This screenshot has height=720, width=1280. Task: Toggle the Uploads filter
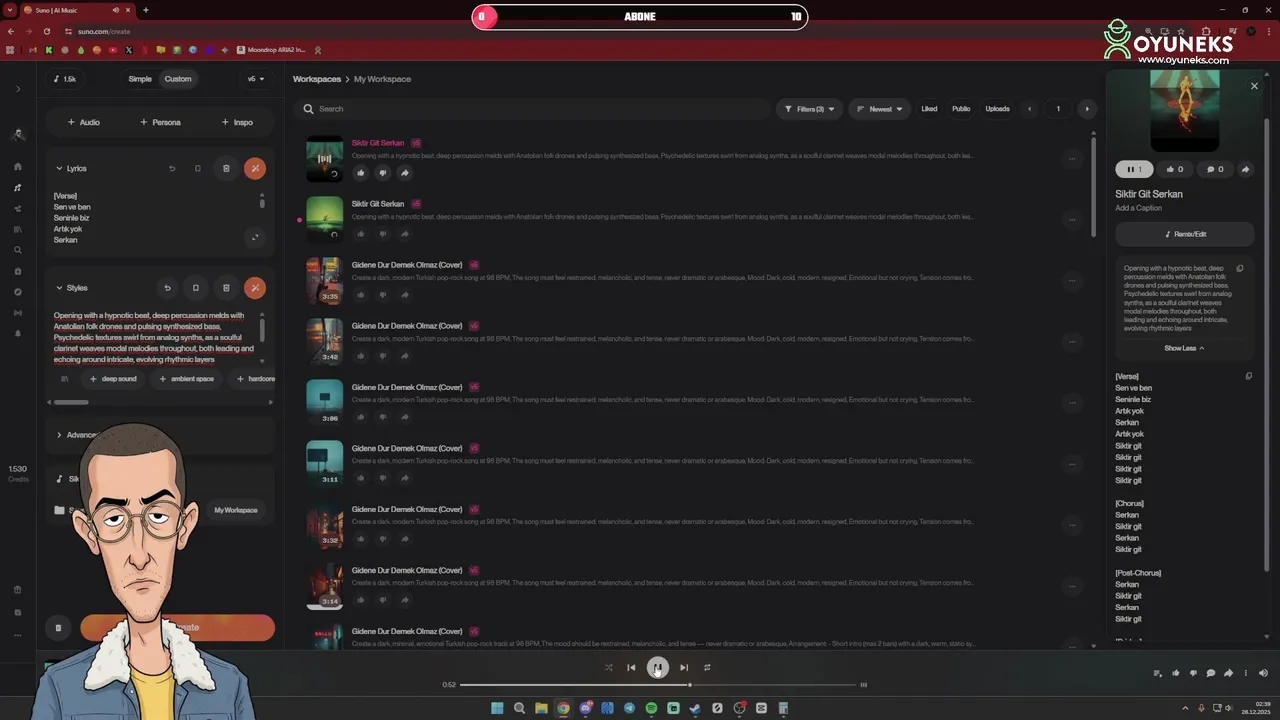click(x=997, y=109)
